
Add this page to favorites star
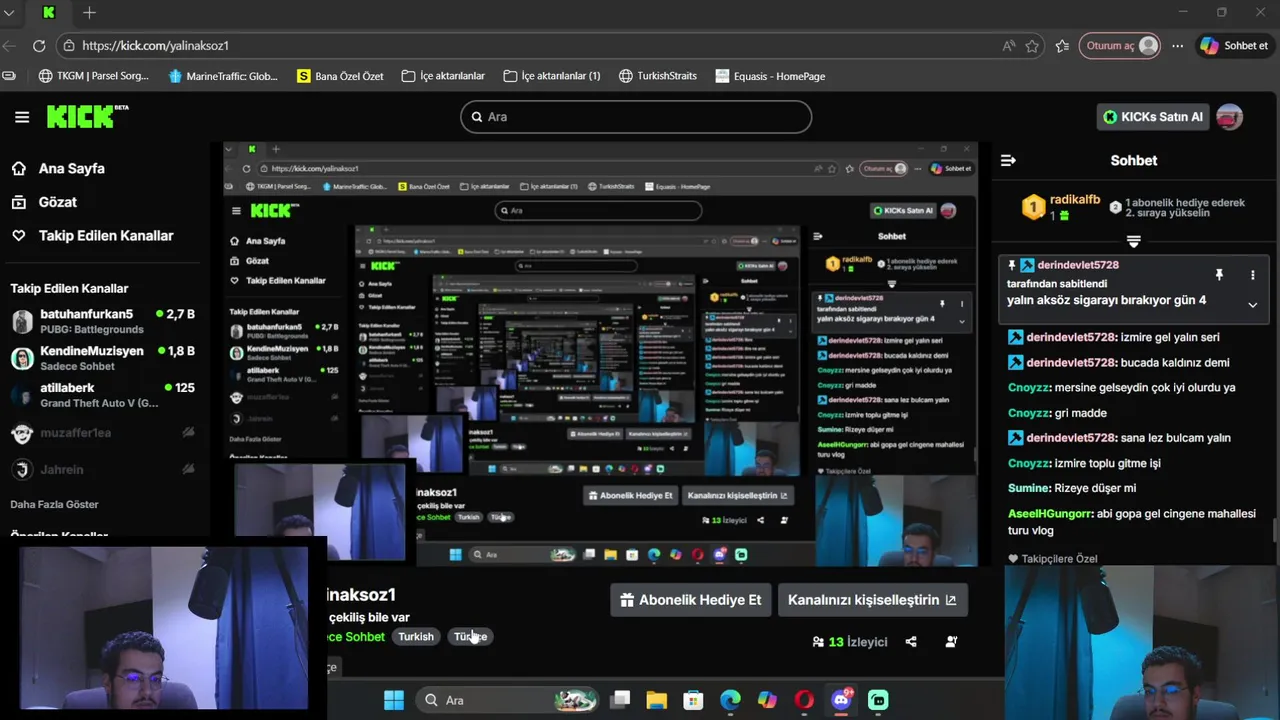(1032, 46)
